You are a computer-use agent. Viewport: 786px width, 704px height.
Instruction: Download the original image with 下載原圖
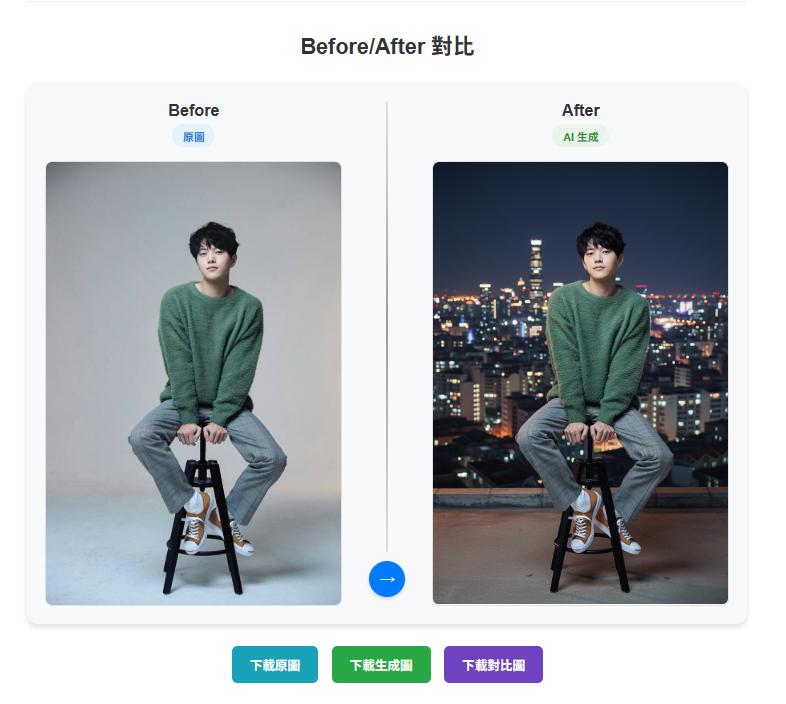pyautogui.click(x=275, y=664)
